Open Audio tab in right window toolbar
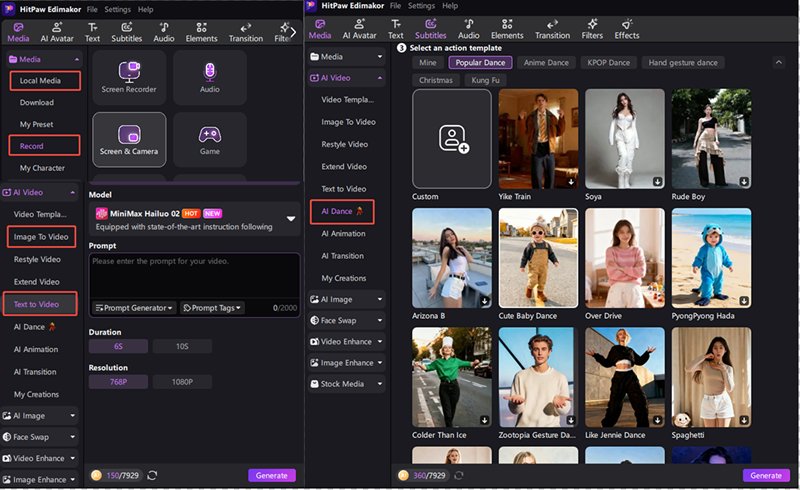This screenshot has height=490, width=800. [468, 29]
